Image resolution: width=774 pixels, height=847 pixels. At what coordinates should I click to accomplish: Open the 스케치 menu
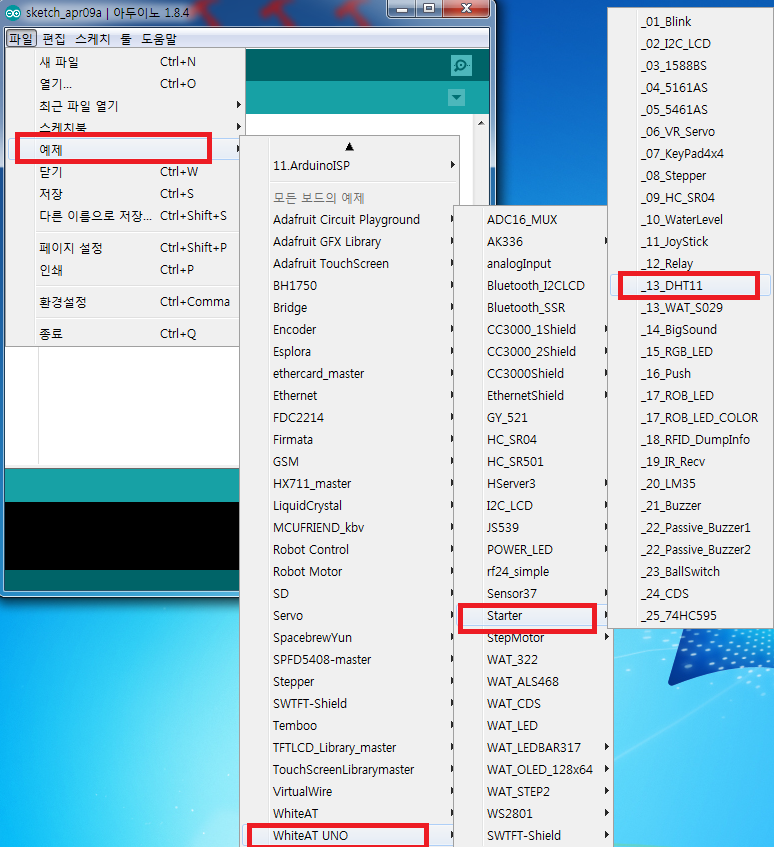point(92,39)
